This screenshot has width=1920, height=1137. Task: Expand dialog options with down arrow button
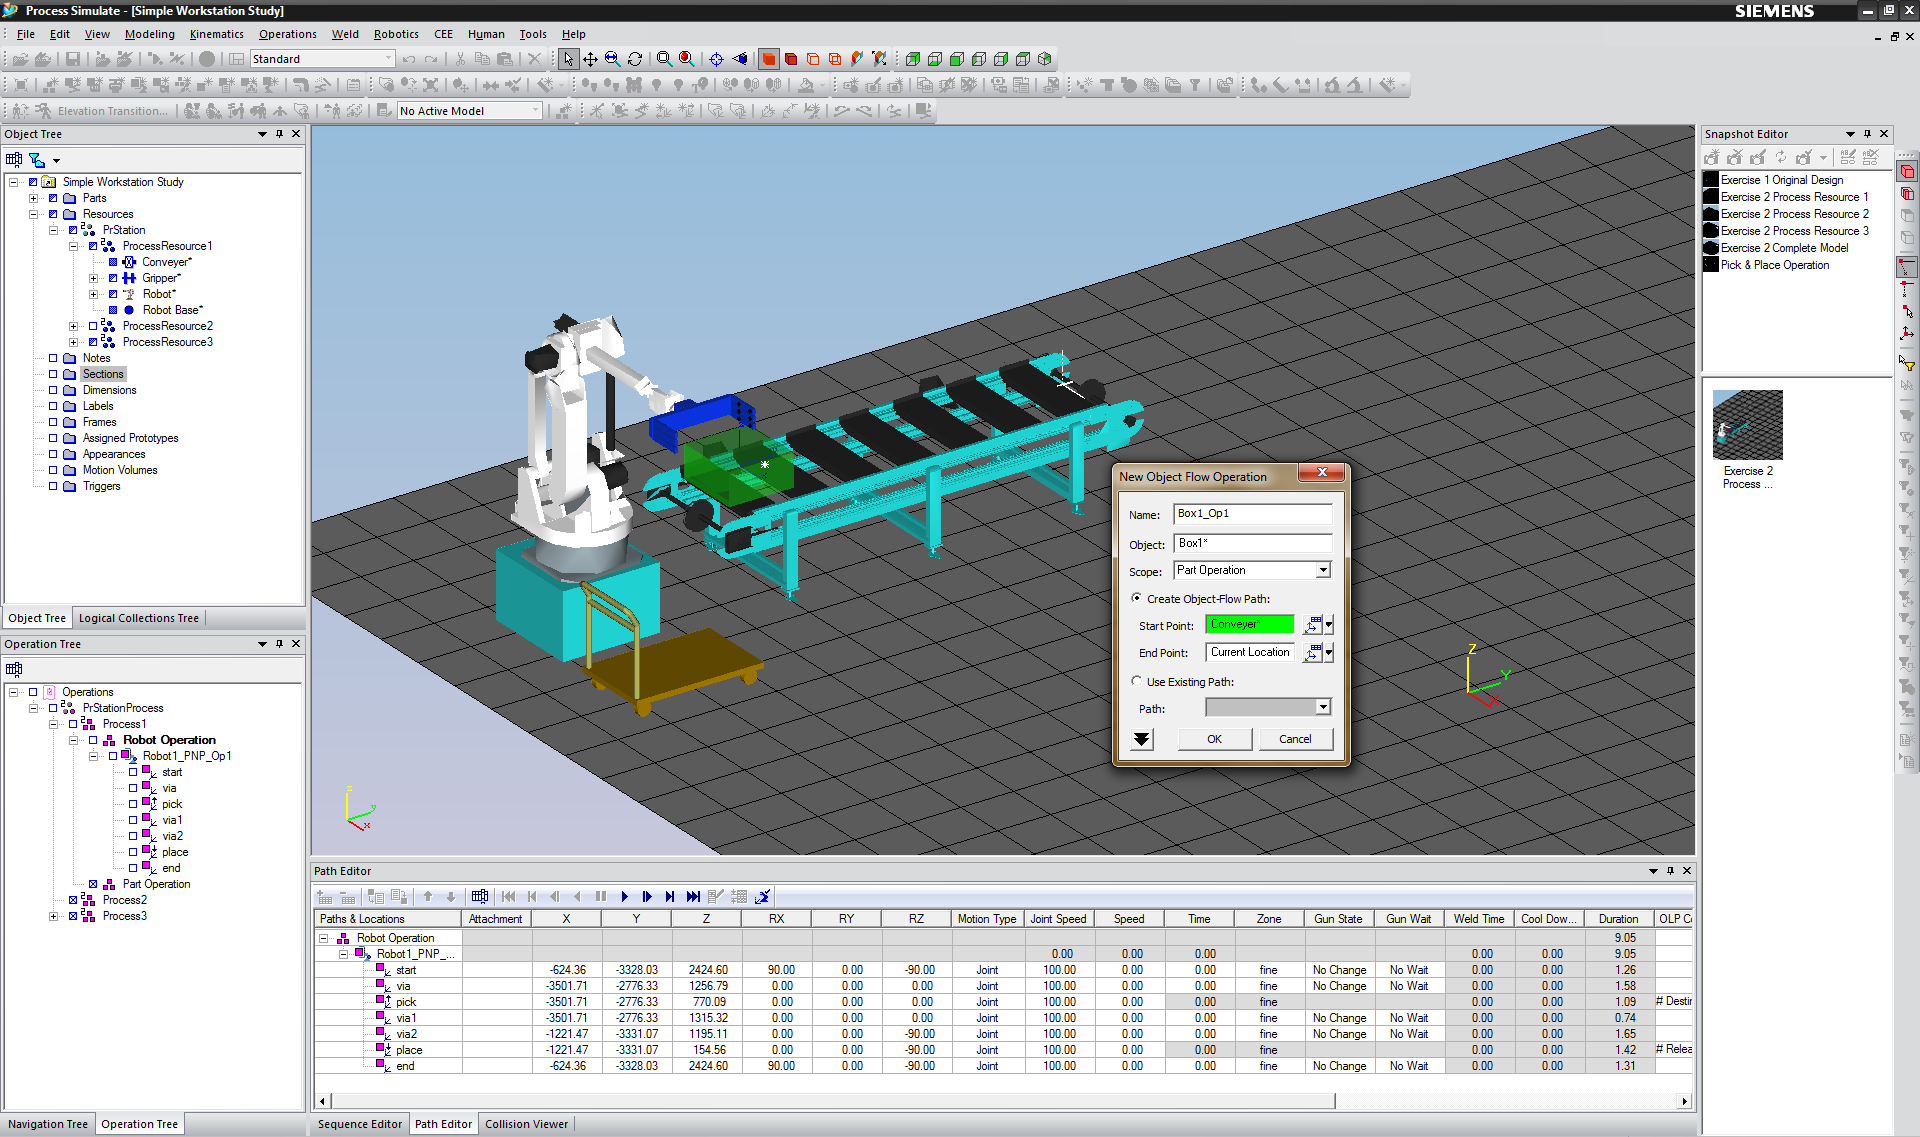tap(1141, 739)
